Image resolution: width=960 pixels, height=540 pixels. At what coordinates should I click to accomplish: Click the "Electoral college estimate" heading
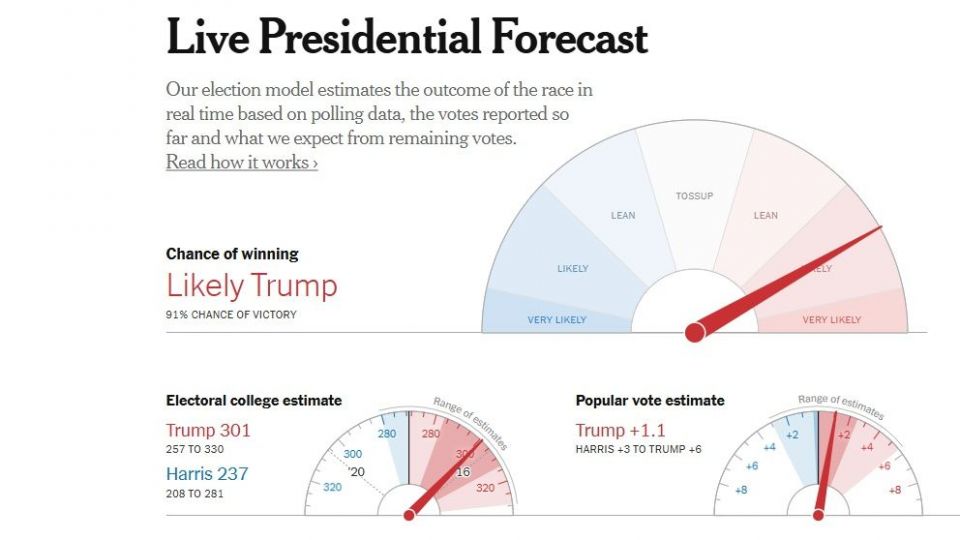click(253, 401)
